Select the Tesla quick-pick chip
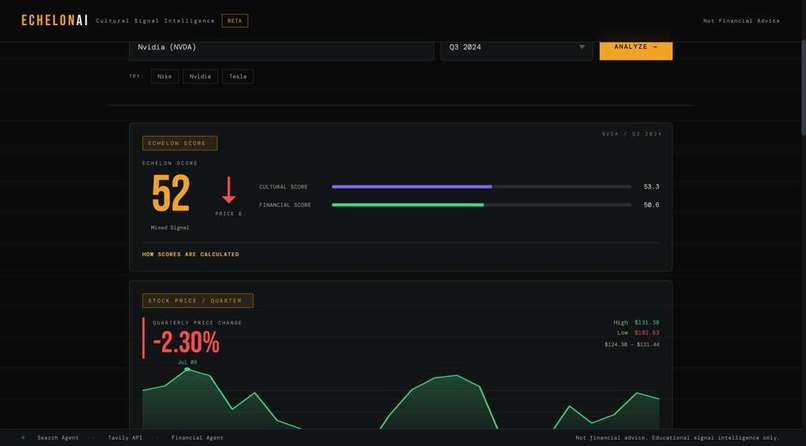 click(x=237, y=77)
